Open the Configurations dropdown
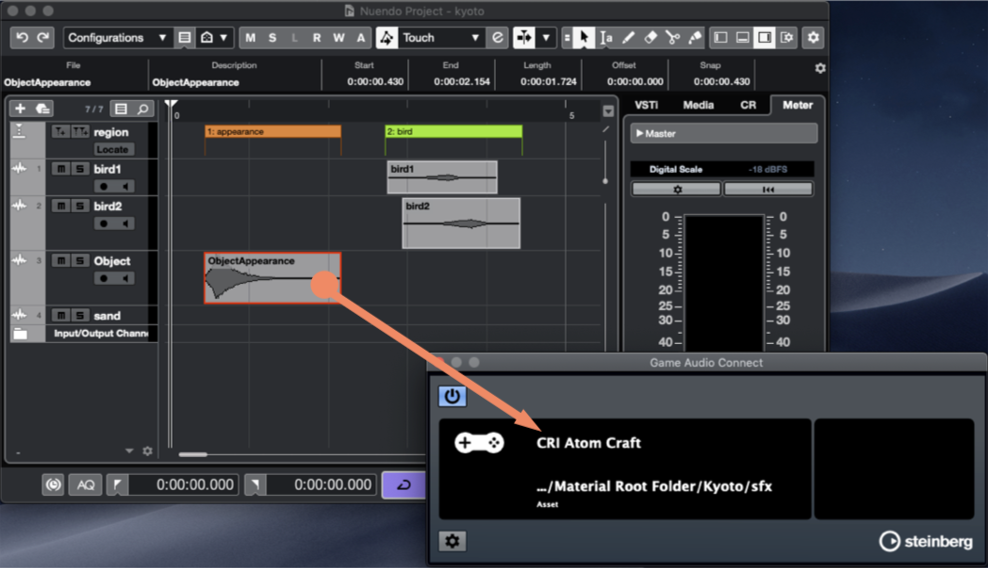The image size is (988, 568). point(118,38)
